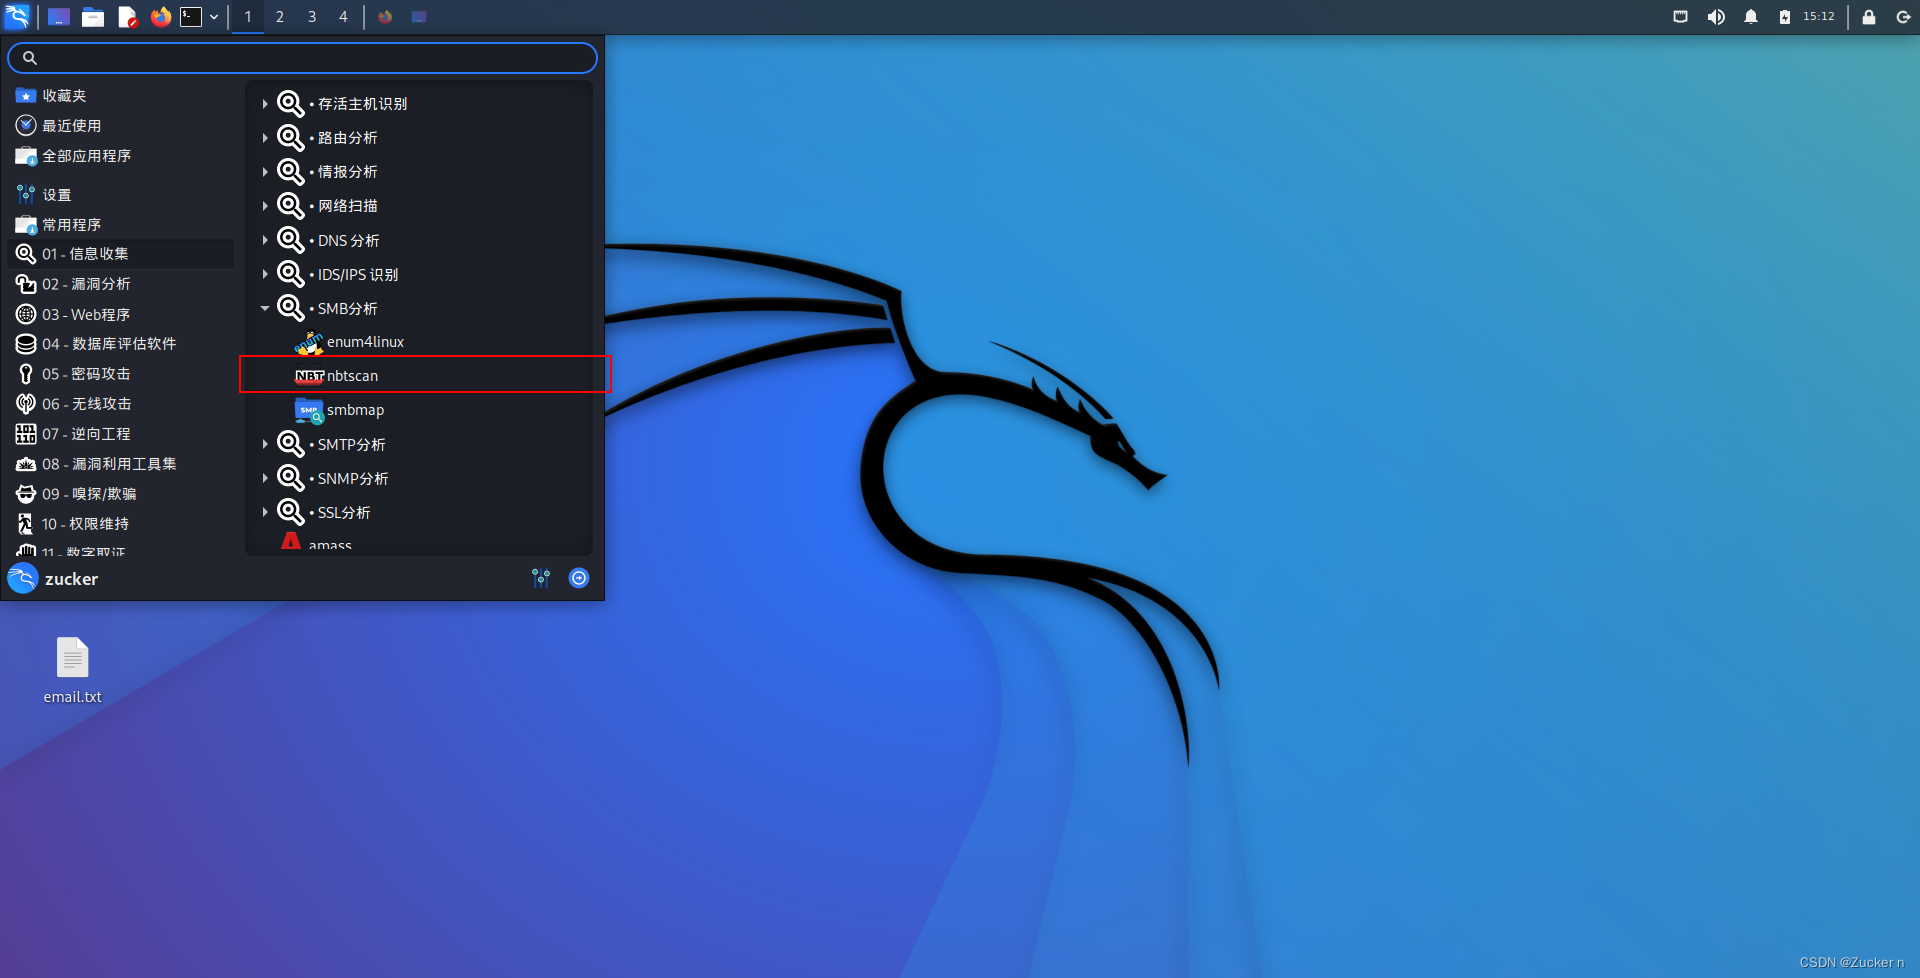Select 06 - 无线攻击 category
The image size is (1920, 978).
tap(121, 404)
